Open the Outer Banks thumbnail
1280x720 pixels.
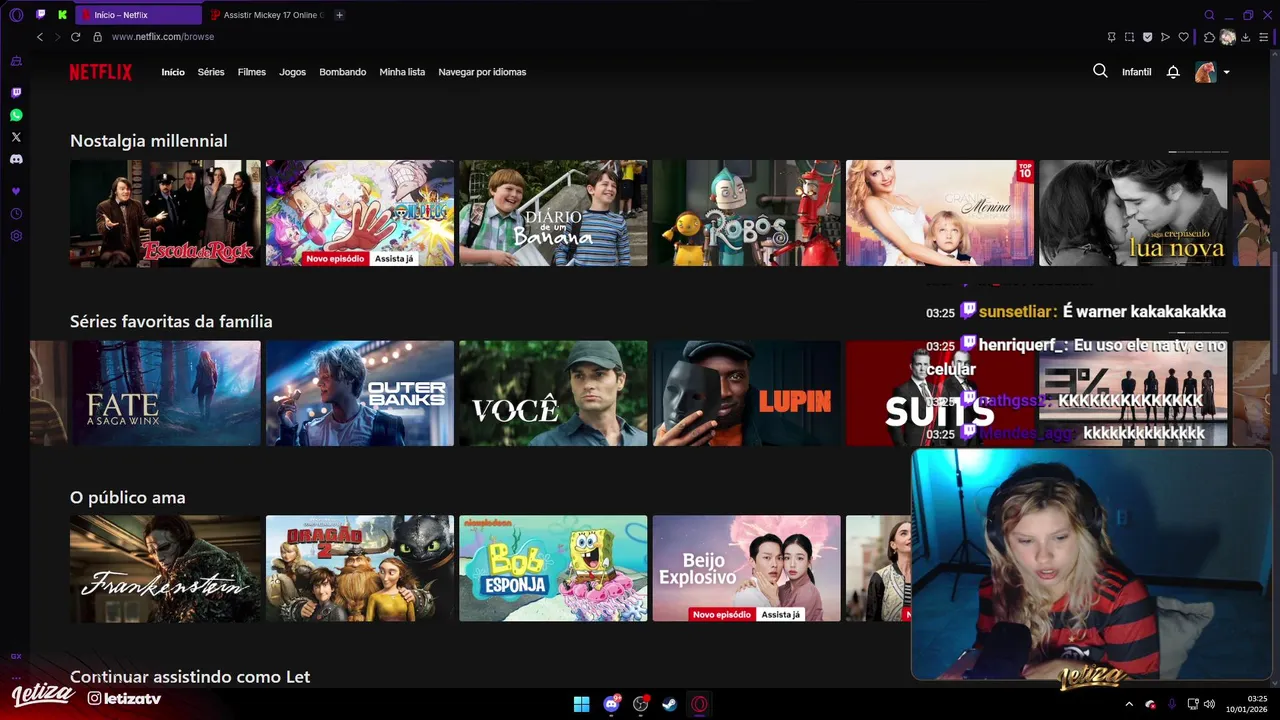pos(360,393)
